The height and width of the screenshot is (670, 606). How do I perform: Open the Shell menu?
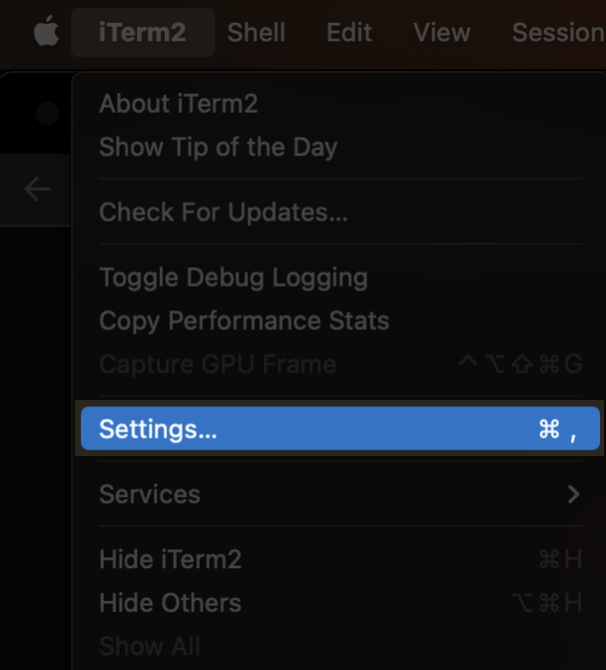pos(257,32)
